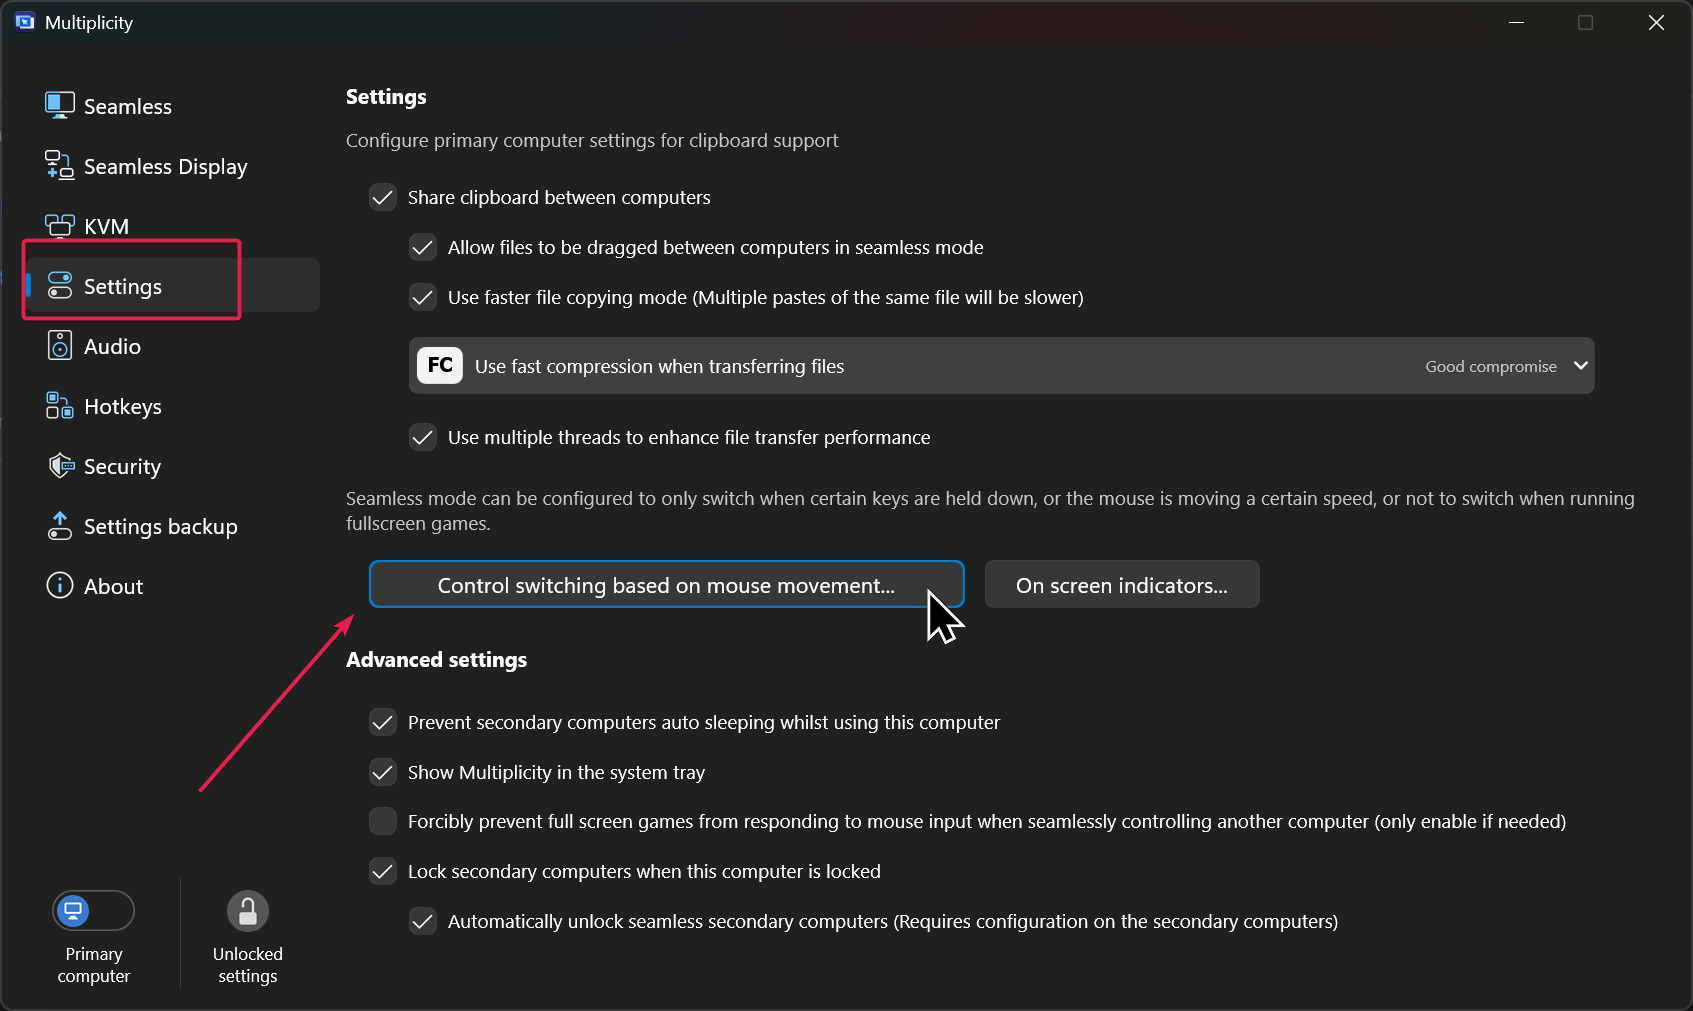The width and height of the screenshot is (1693, 1011).
Task: Toggle the Primary computer switch
Action: [x=93, y=911]
